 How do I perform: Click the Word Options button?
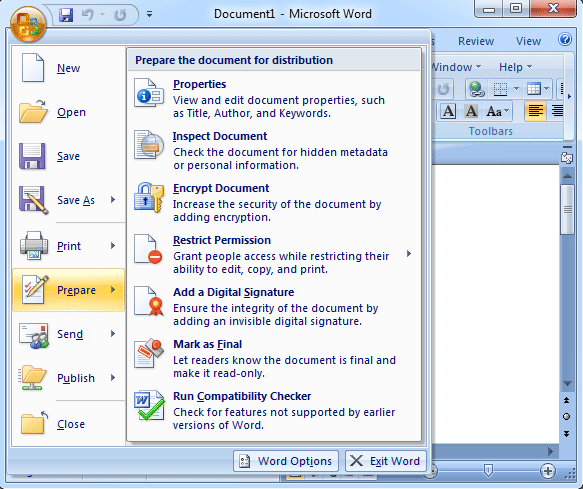[x=286, y=461]
